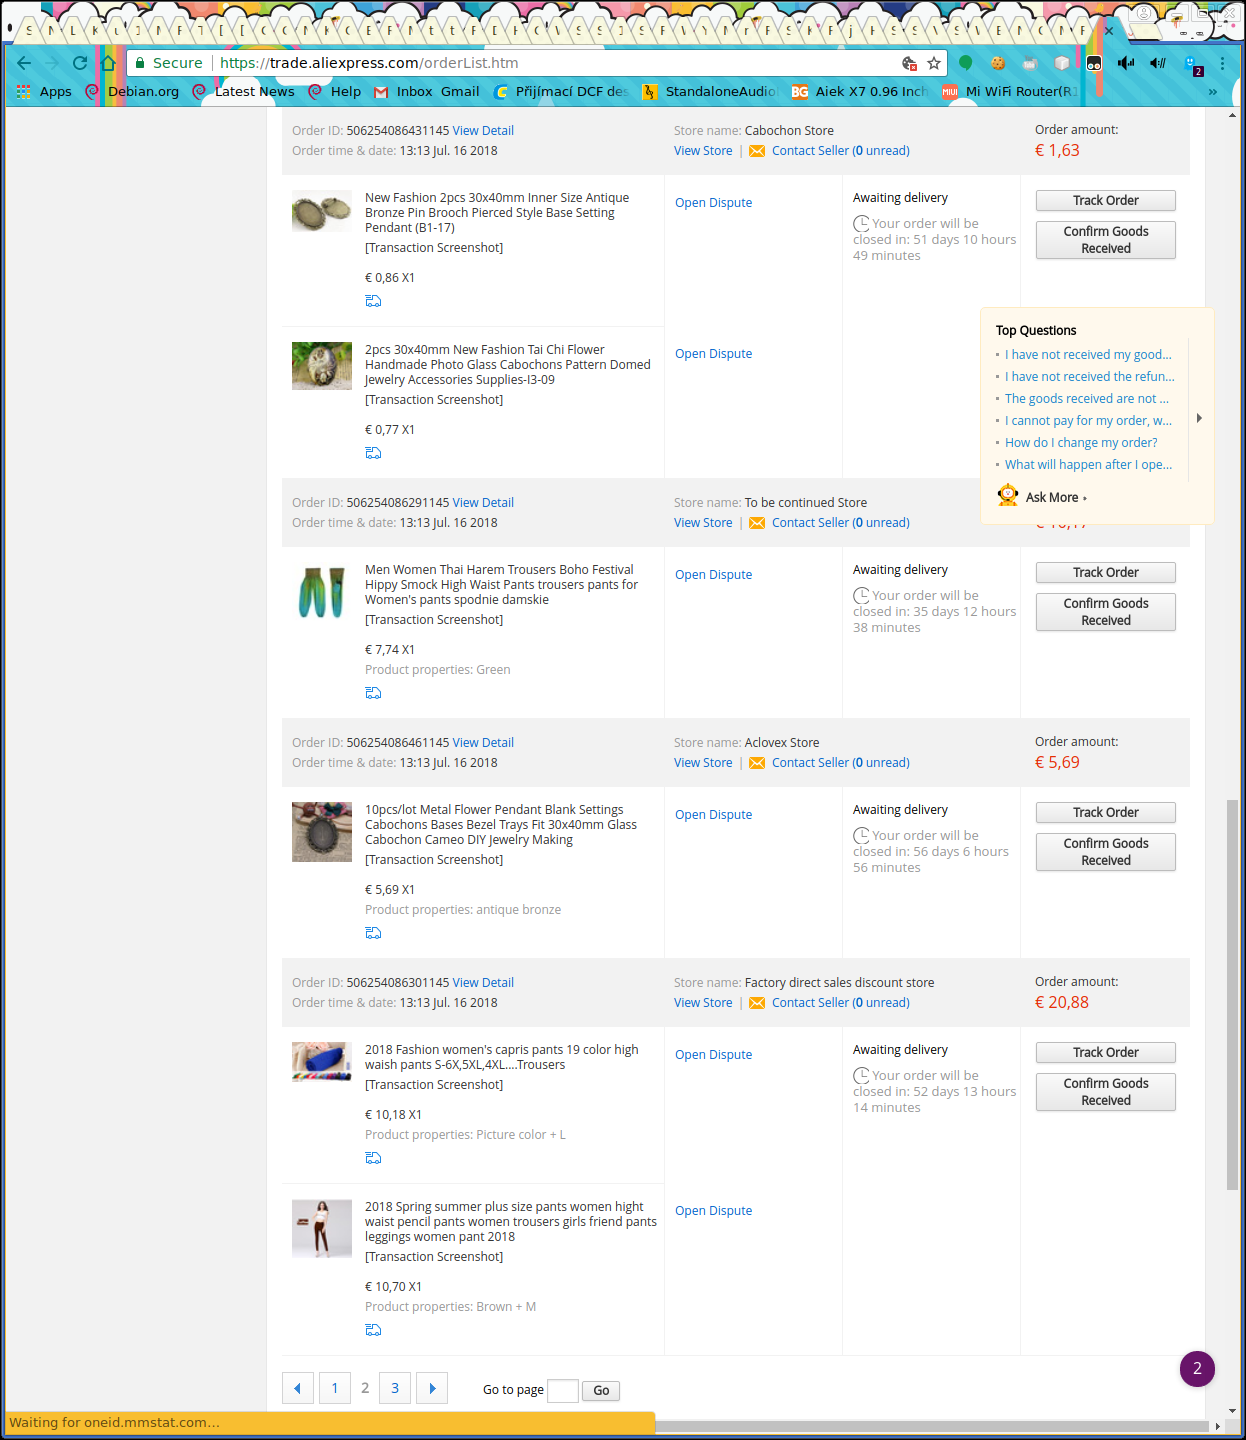Screen dimensions: 1246x1440
Task: Open the Debian.org bookmark
Action: pos(133,91)
